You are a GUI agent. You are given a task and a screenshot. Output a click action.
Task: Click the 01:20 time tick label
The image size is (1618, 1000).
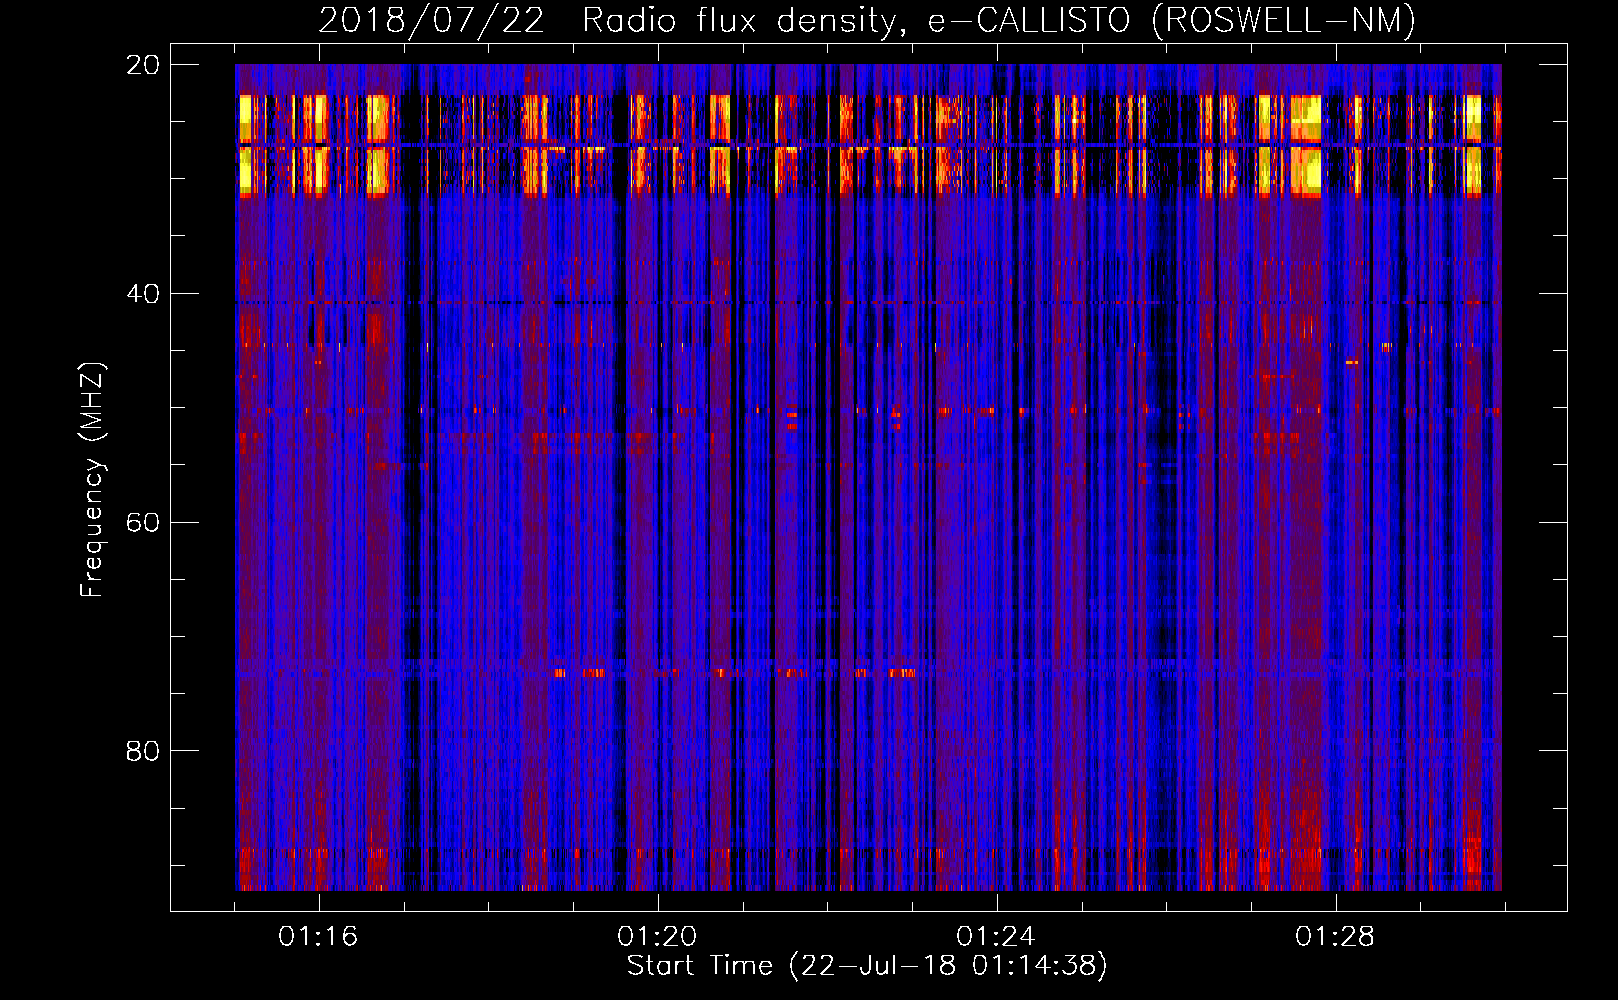pyautogui.click(x=657, y=936)
